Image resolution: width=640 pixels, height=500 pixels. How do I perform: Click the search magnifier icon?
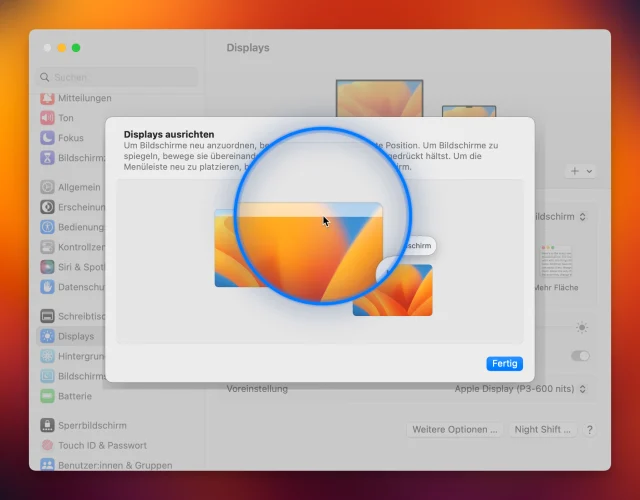pos(44,77)
